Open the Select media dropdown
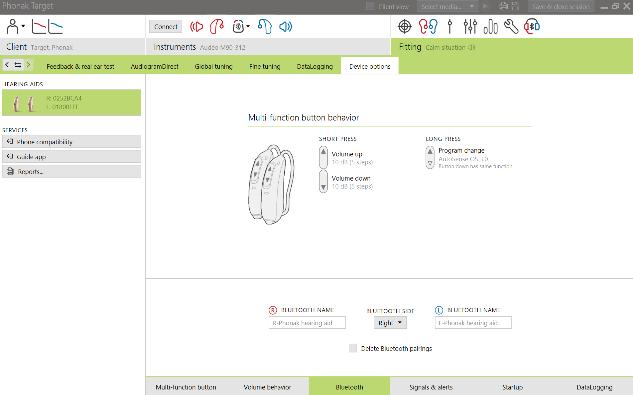Image resolution: width=633 pixels, height=395 pixels. [447, 6]
